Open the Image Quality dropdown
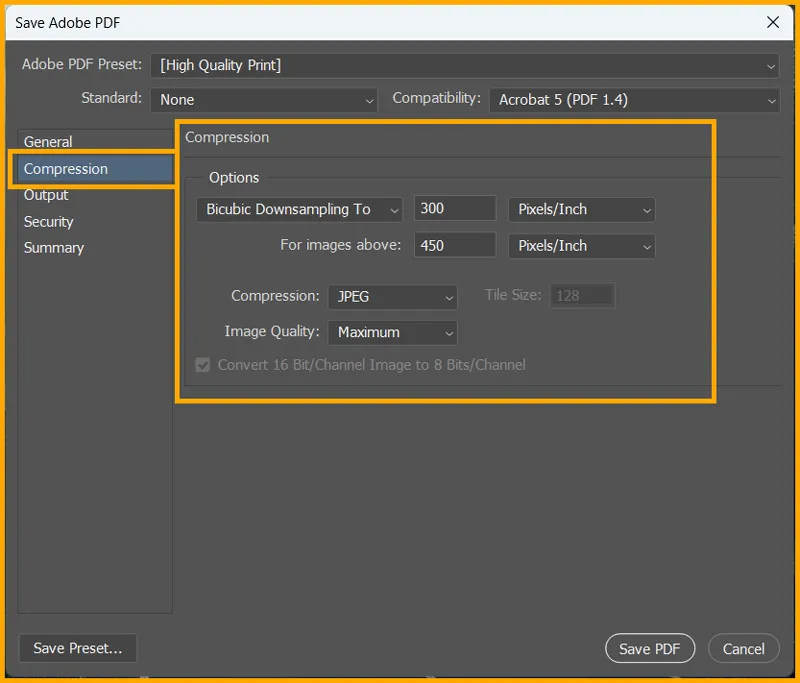 coord(392,332)
